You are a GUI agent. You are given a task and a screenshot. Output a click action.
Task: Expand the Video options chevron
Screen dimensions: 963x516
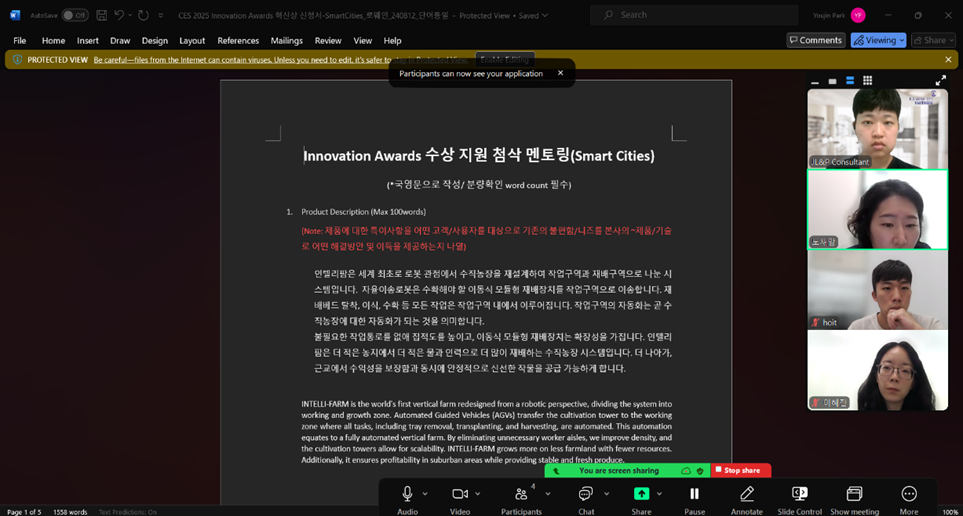point(477,494)
